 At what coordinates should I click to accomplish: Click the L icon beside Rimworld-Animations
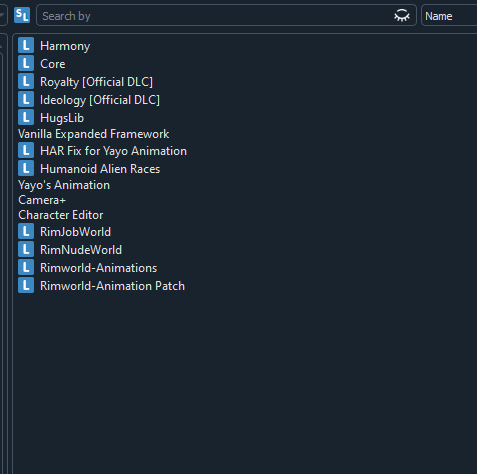click(x=26, y=267)
